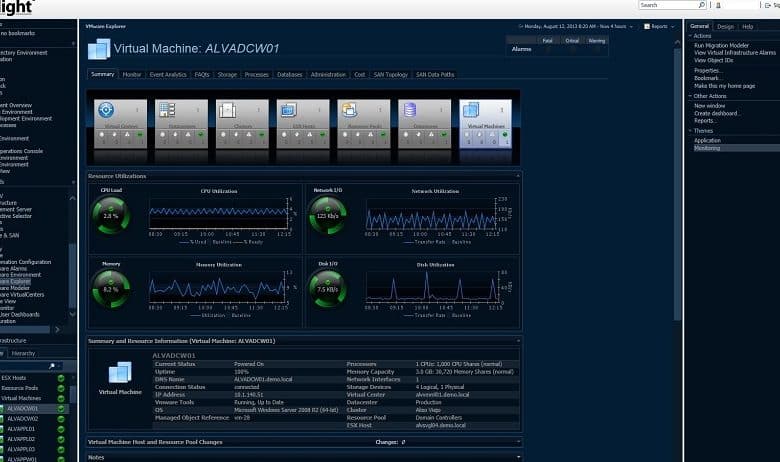780x462 pixels.
Task: Click the sign out icon at top right
Action: coord(768,5)
